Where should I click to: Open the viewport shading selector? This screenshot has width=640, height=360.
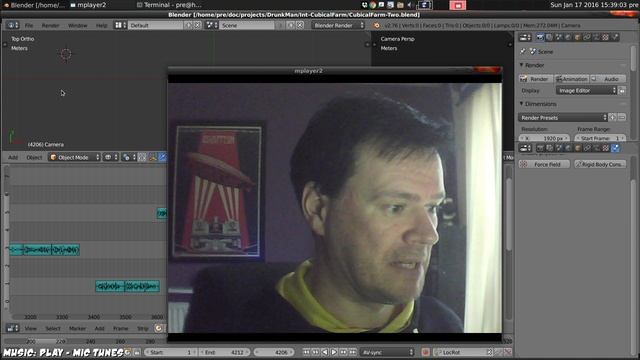point(111,158)
